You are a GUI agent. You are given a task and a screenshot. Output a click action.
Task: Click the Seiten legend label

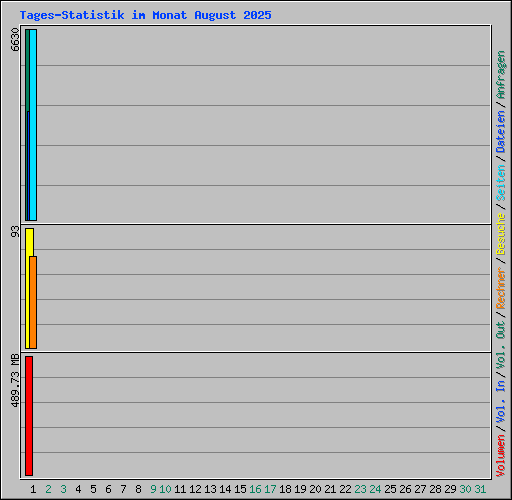coord(501,183)
